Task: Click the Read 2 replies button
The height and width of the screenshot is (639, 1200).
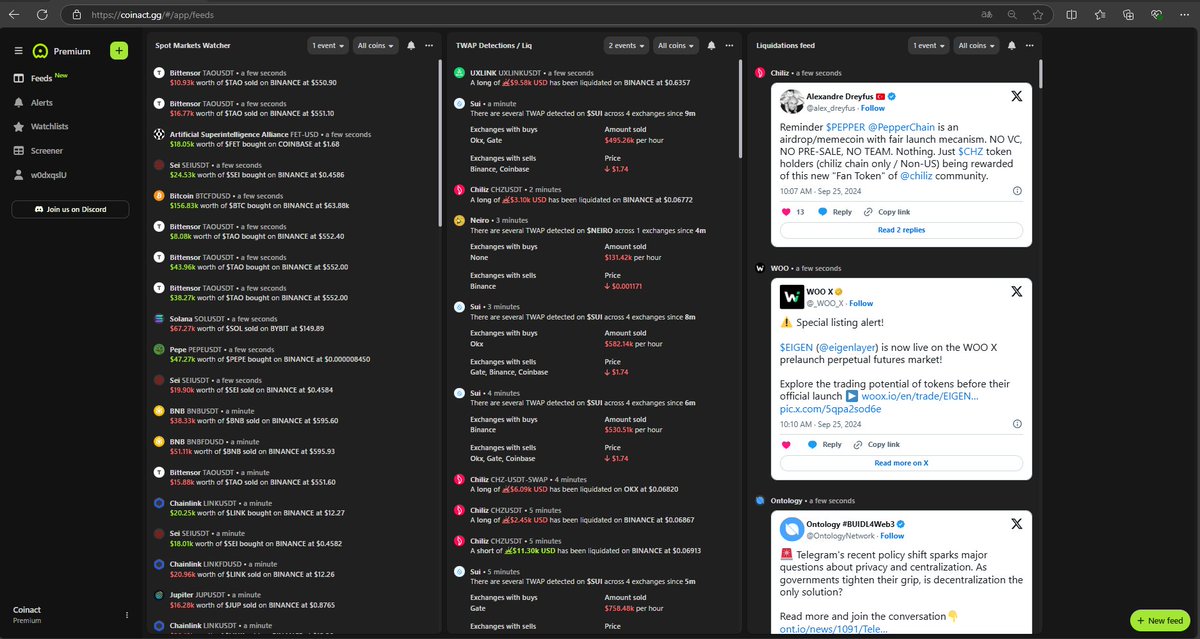Action: [901, 230]
